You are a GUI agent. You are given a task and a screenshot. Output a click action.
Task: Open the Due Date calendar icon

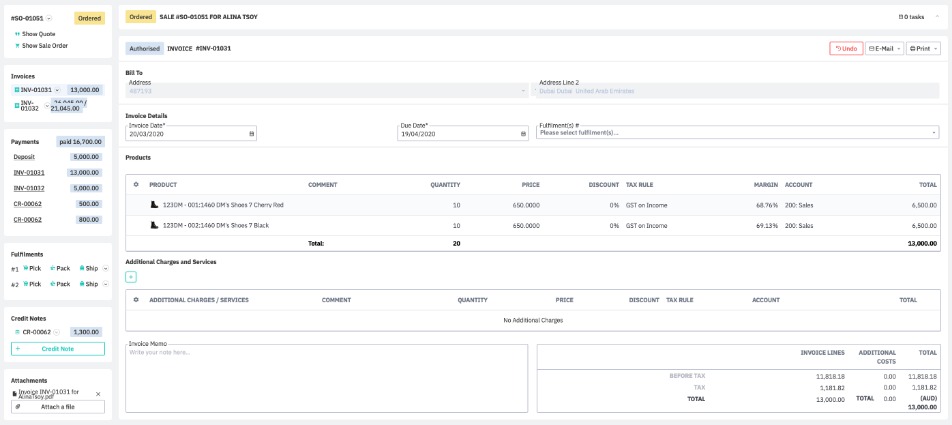[x=523, y=133]
